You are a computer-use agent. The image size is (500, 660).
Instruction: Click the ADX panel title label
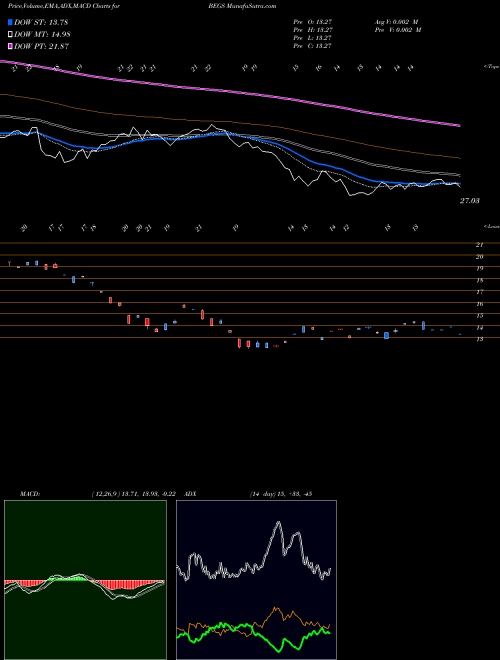[191, 494]
